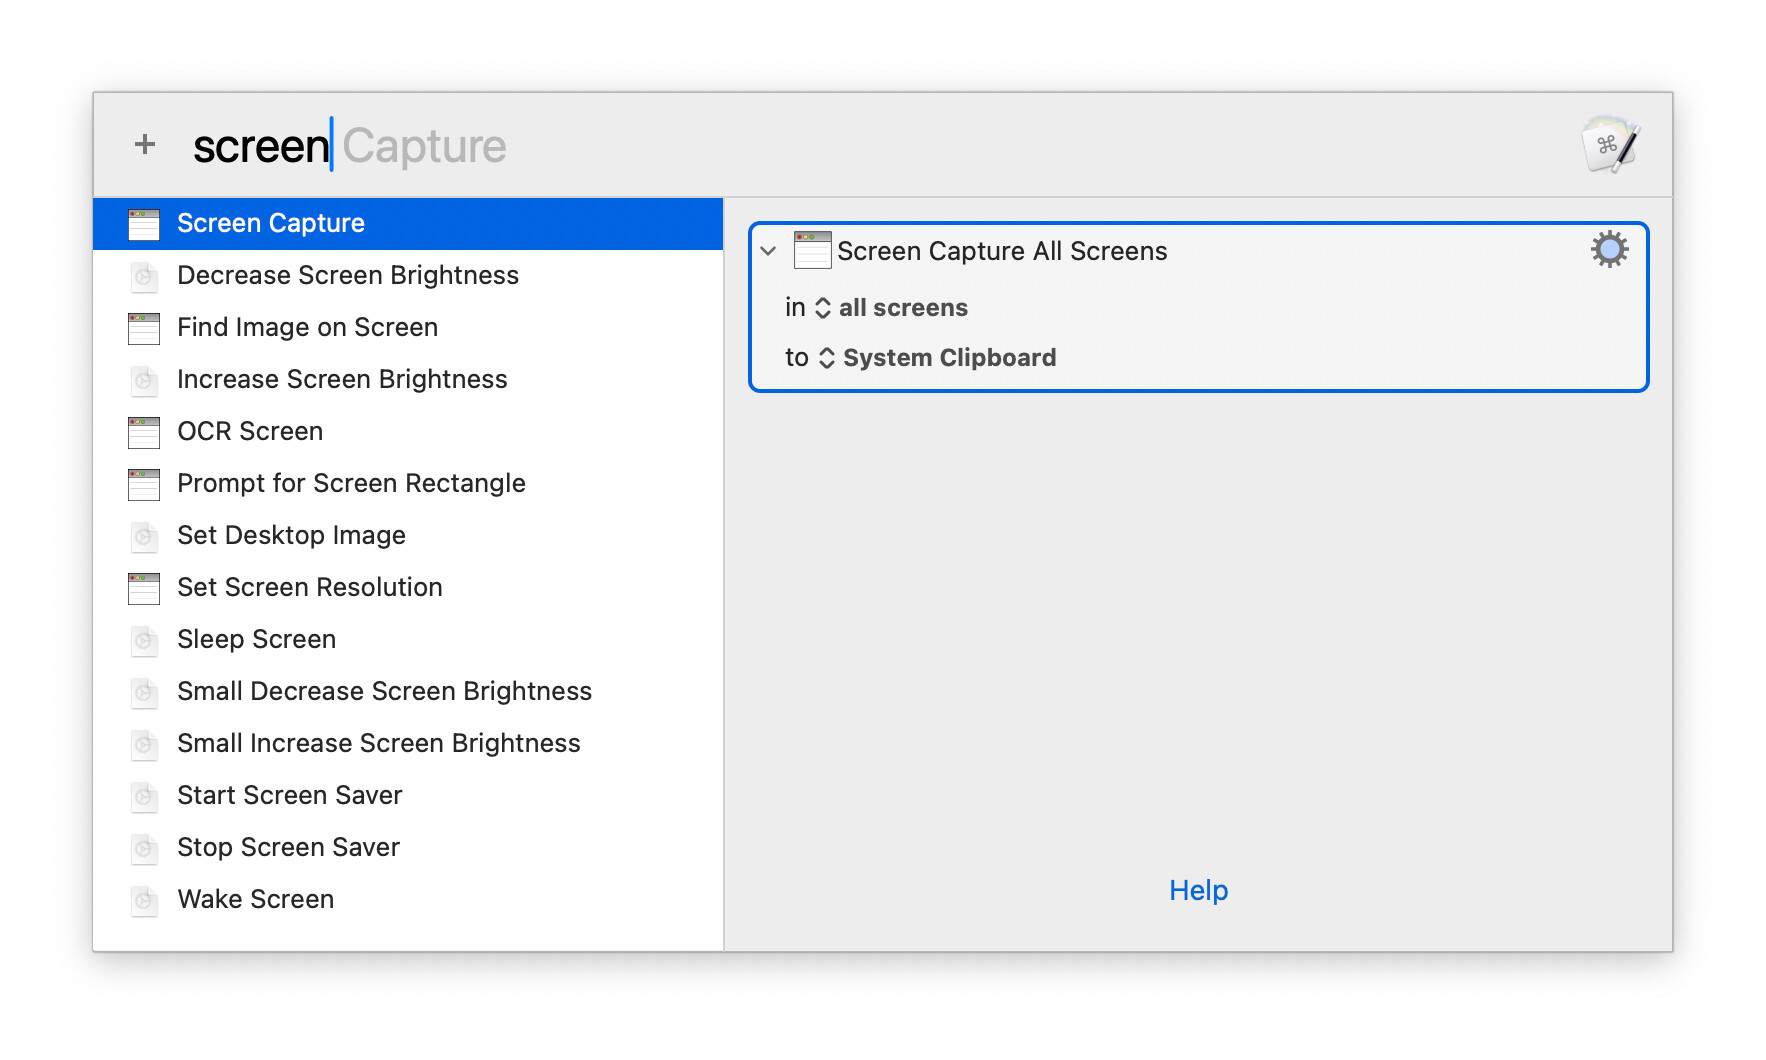Click the icon beside OCR Screen
This screenshot has height=1060, width=1766.
click(144, 432)
